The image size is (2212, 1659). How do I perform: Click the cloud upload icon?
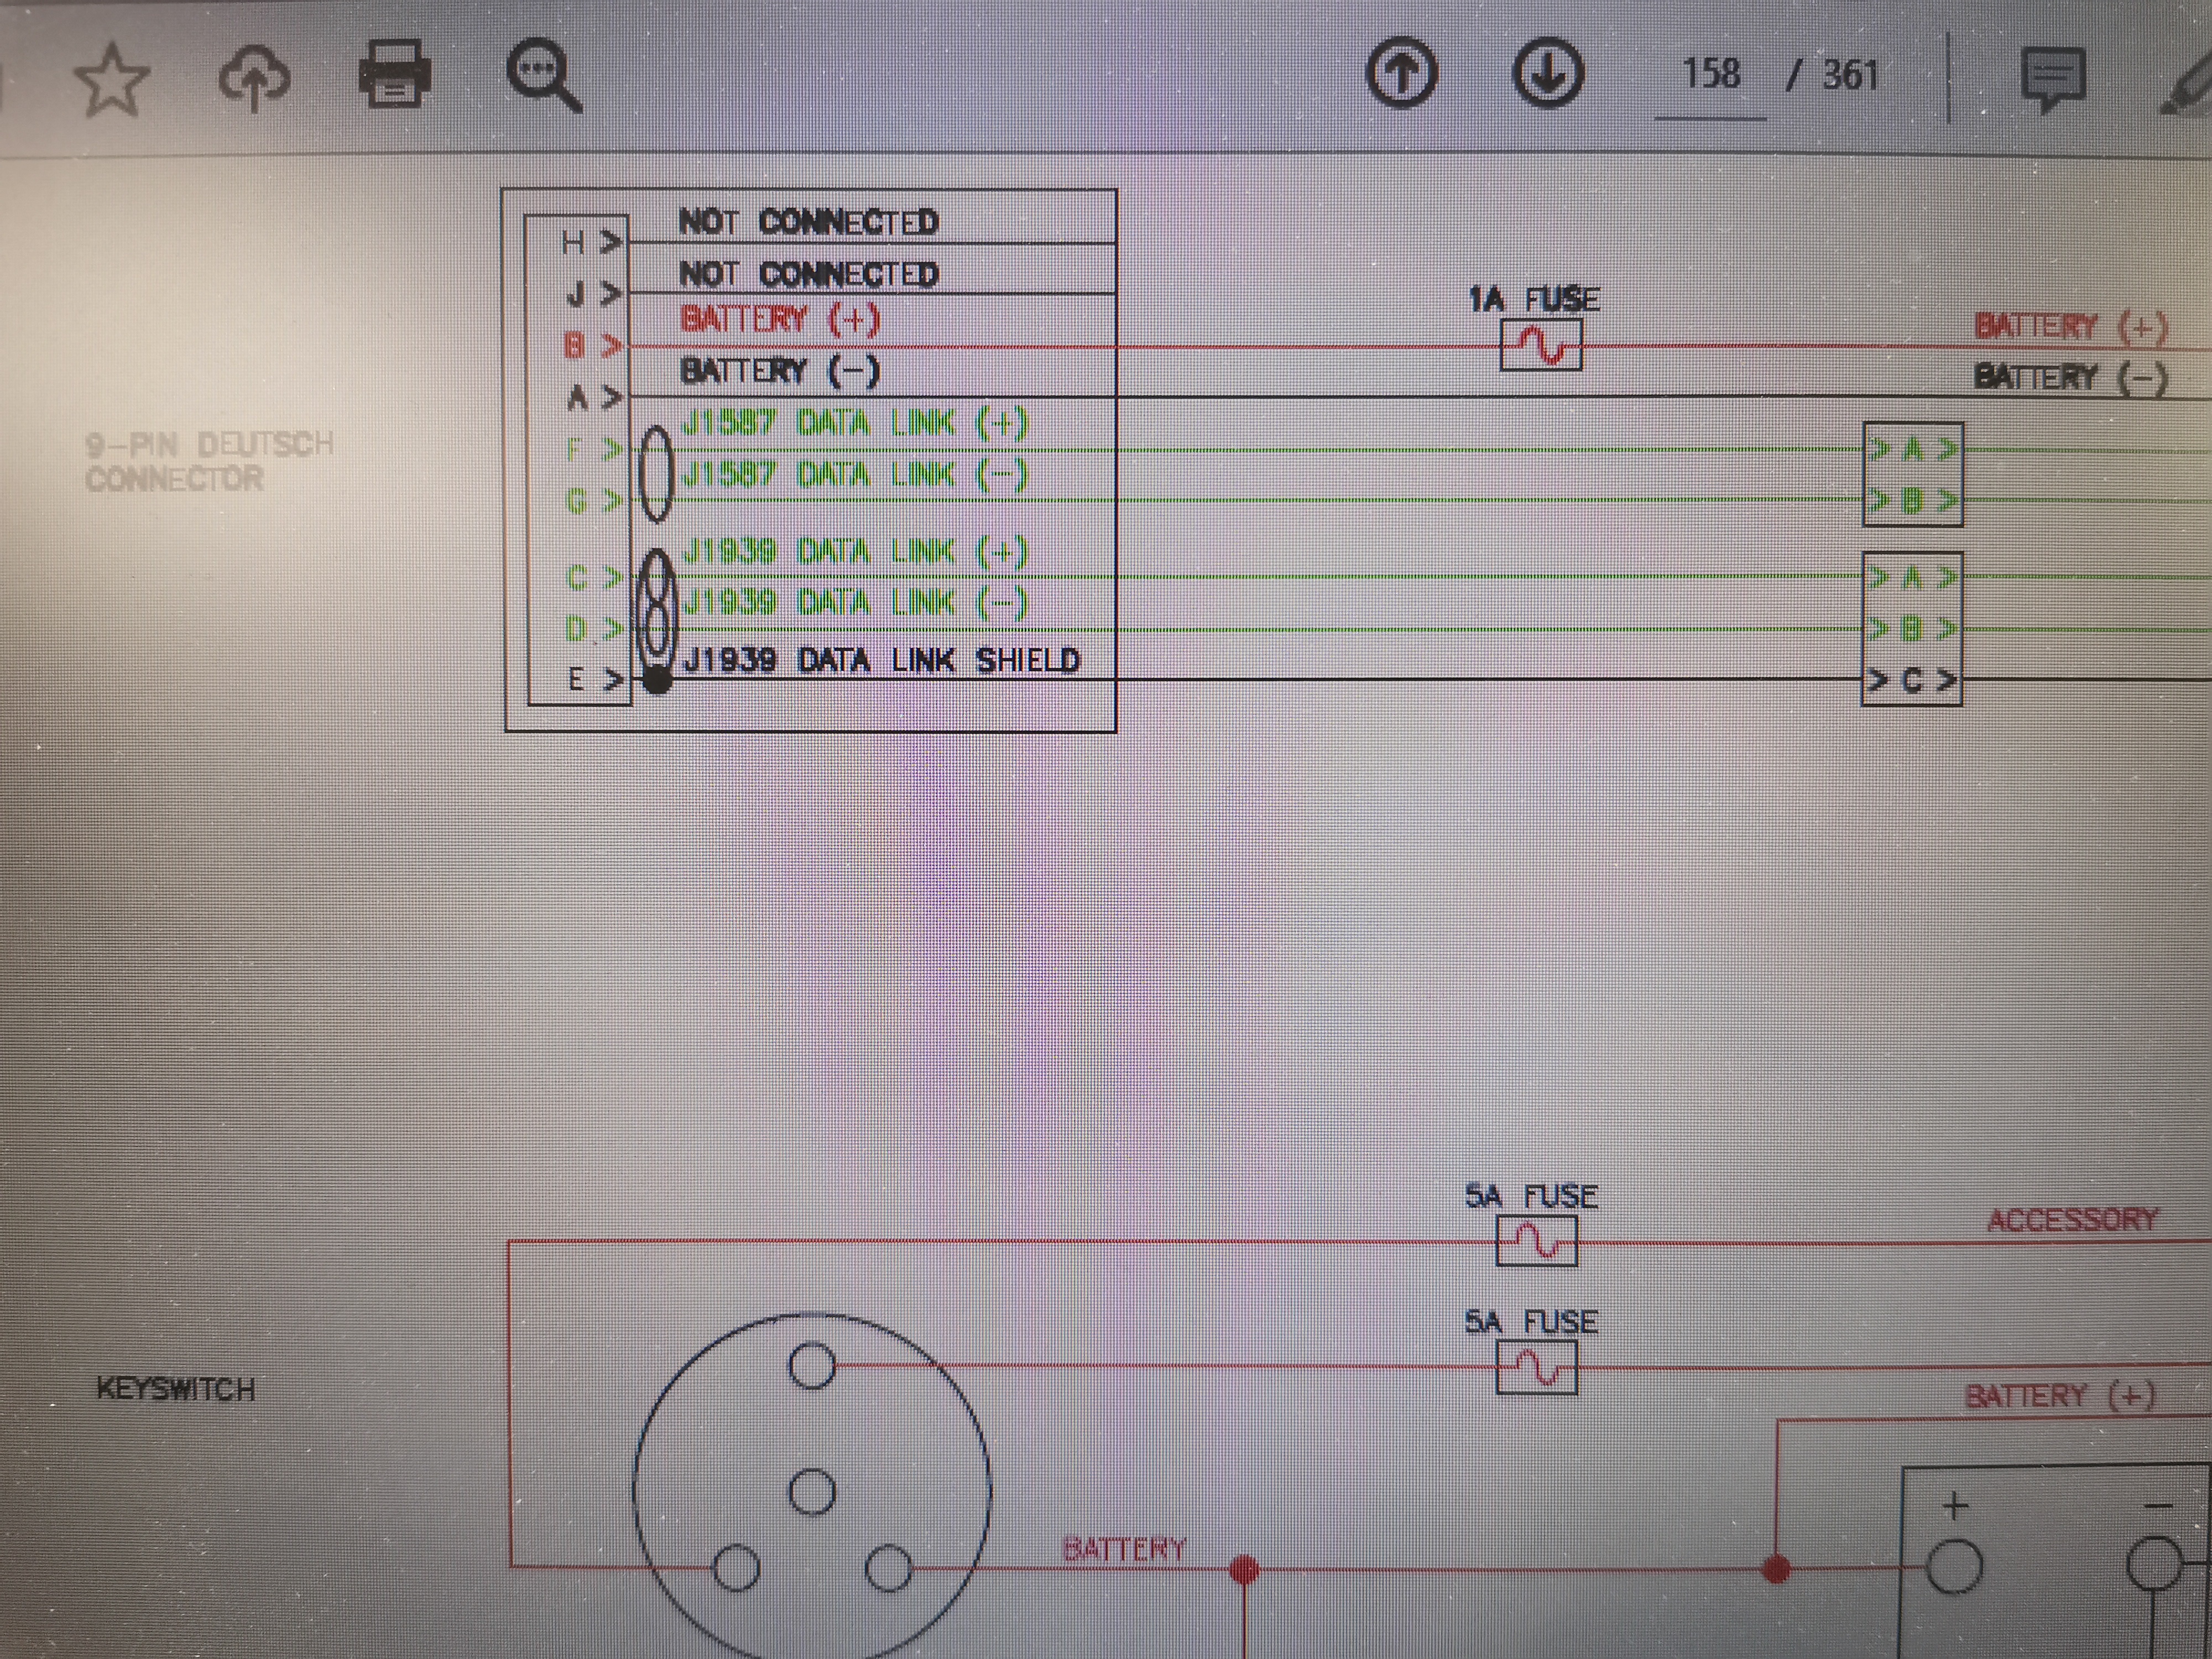254,78
